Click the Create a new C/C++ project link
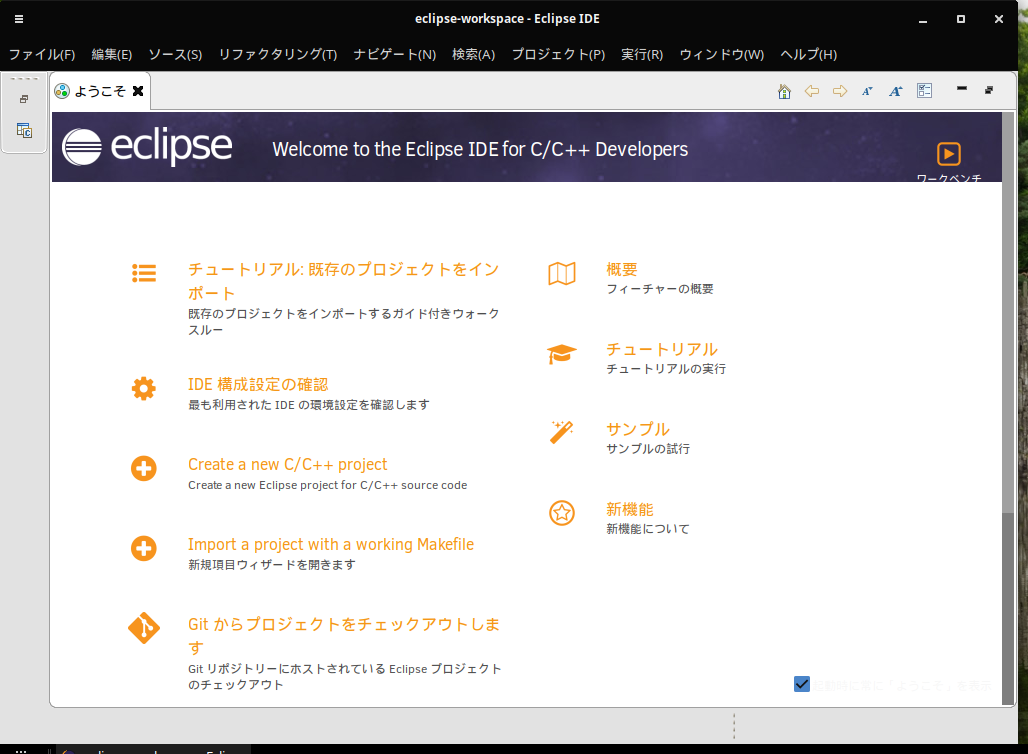 tap(288, 464)
